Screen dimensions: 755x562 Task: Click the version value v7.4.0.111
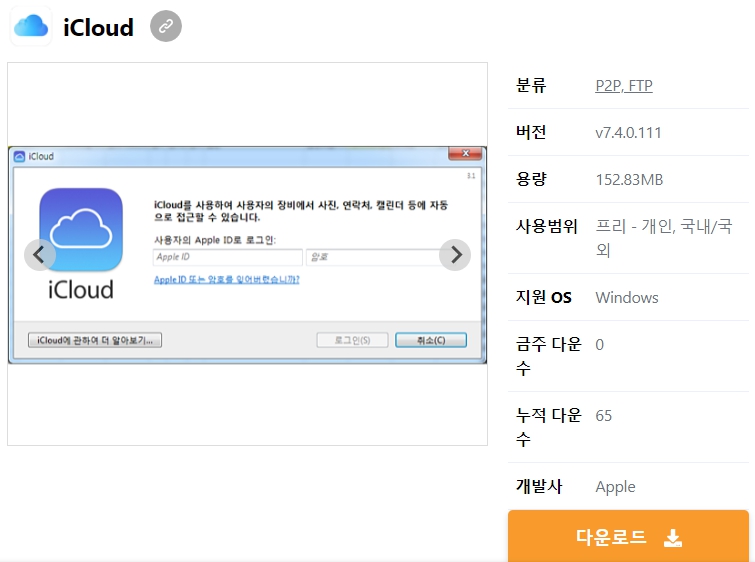pyautogui.click(x=628, y=132)
